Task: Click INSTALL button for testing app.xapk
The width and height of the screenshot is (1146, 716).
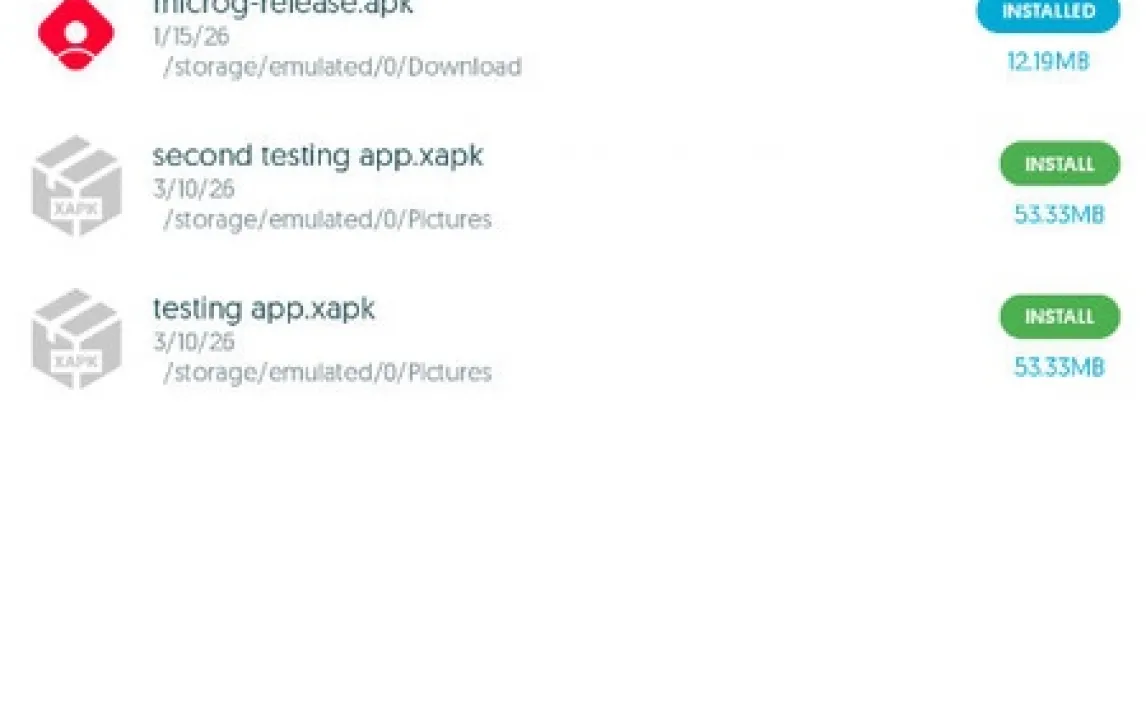Action: pyautogui.click(x=1060, y=316)
